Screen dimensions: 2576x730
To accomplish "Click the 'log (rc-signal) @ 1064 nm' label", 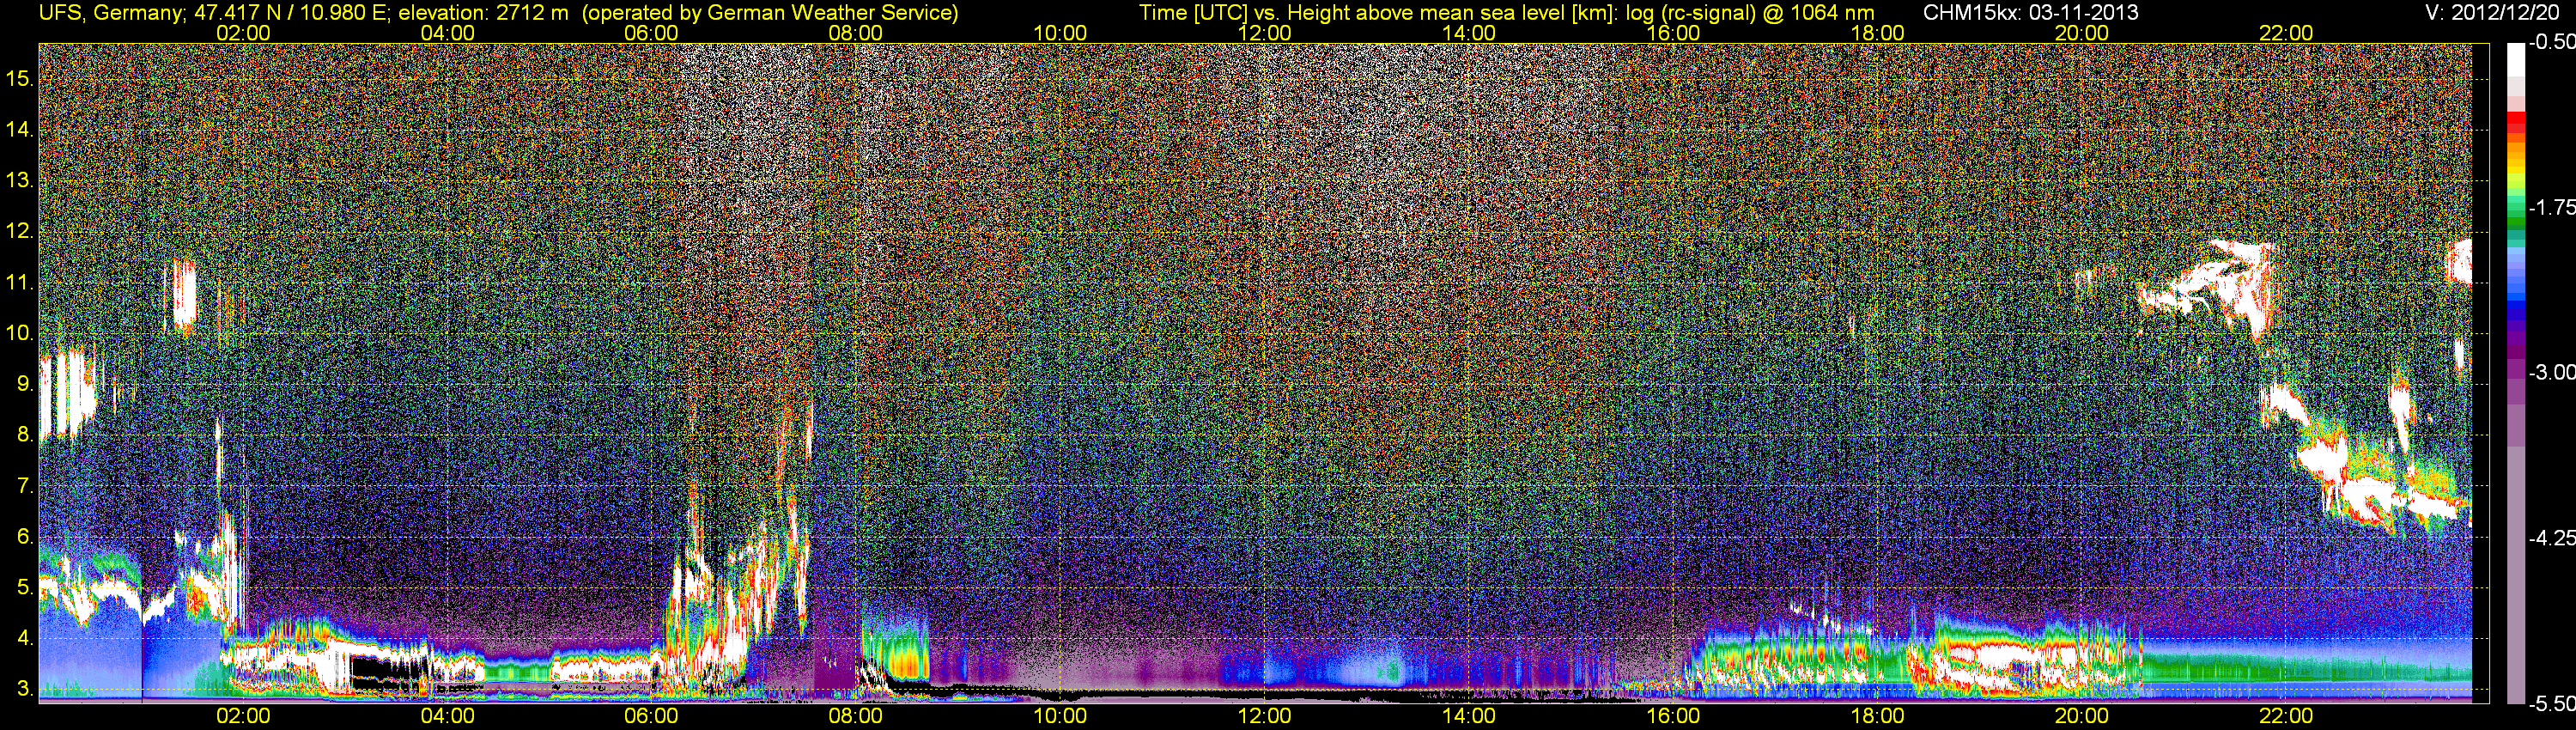I will 1750,12.
